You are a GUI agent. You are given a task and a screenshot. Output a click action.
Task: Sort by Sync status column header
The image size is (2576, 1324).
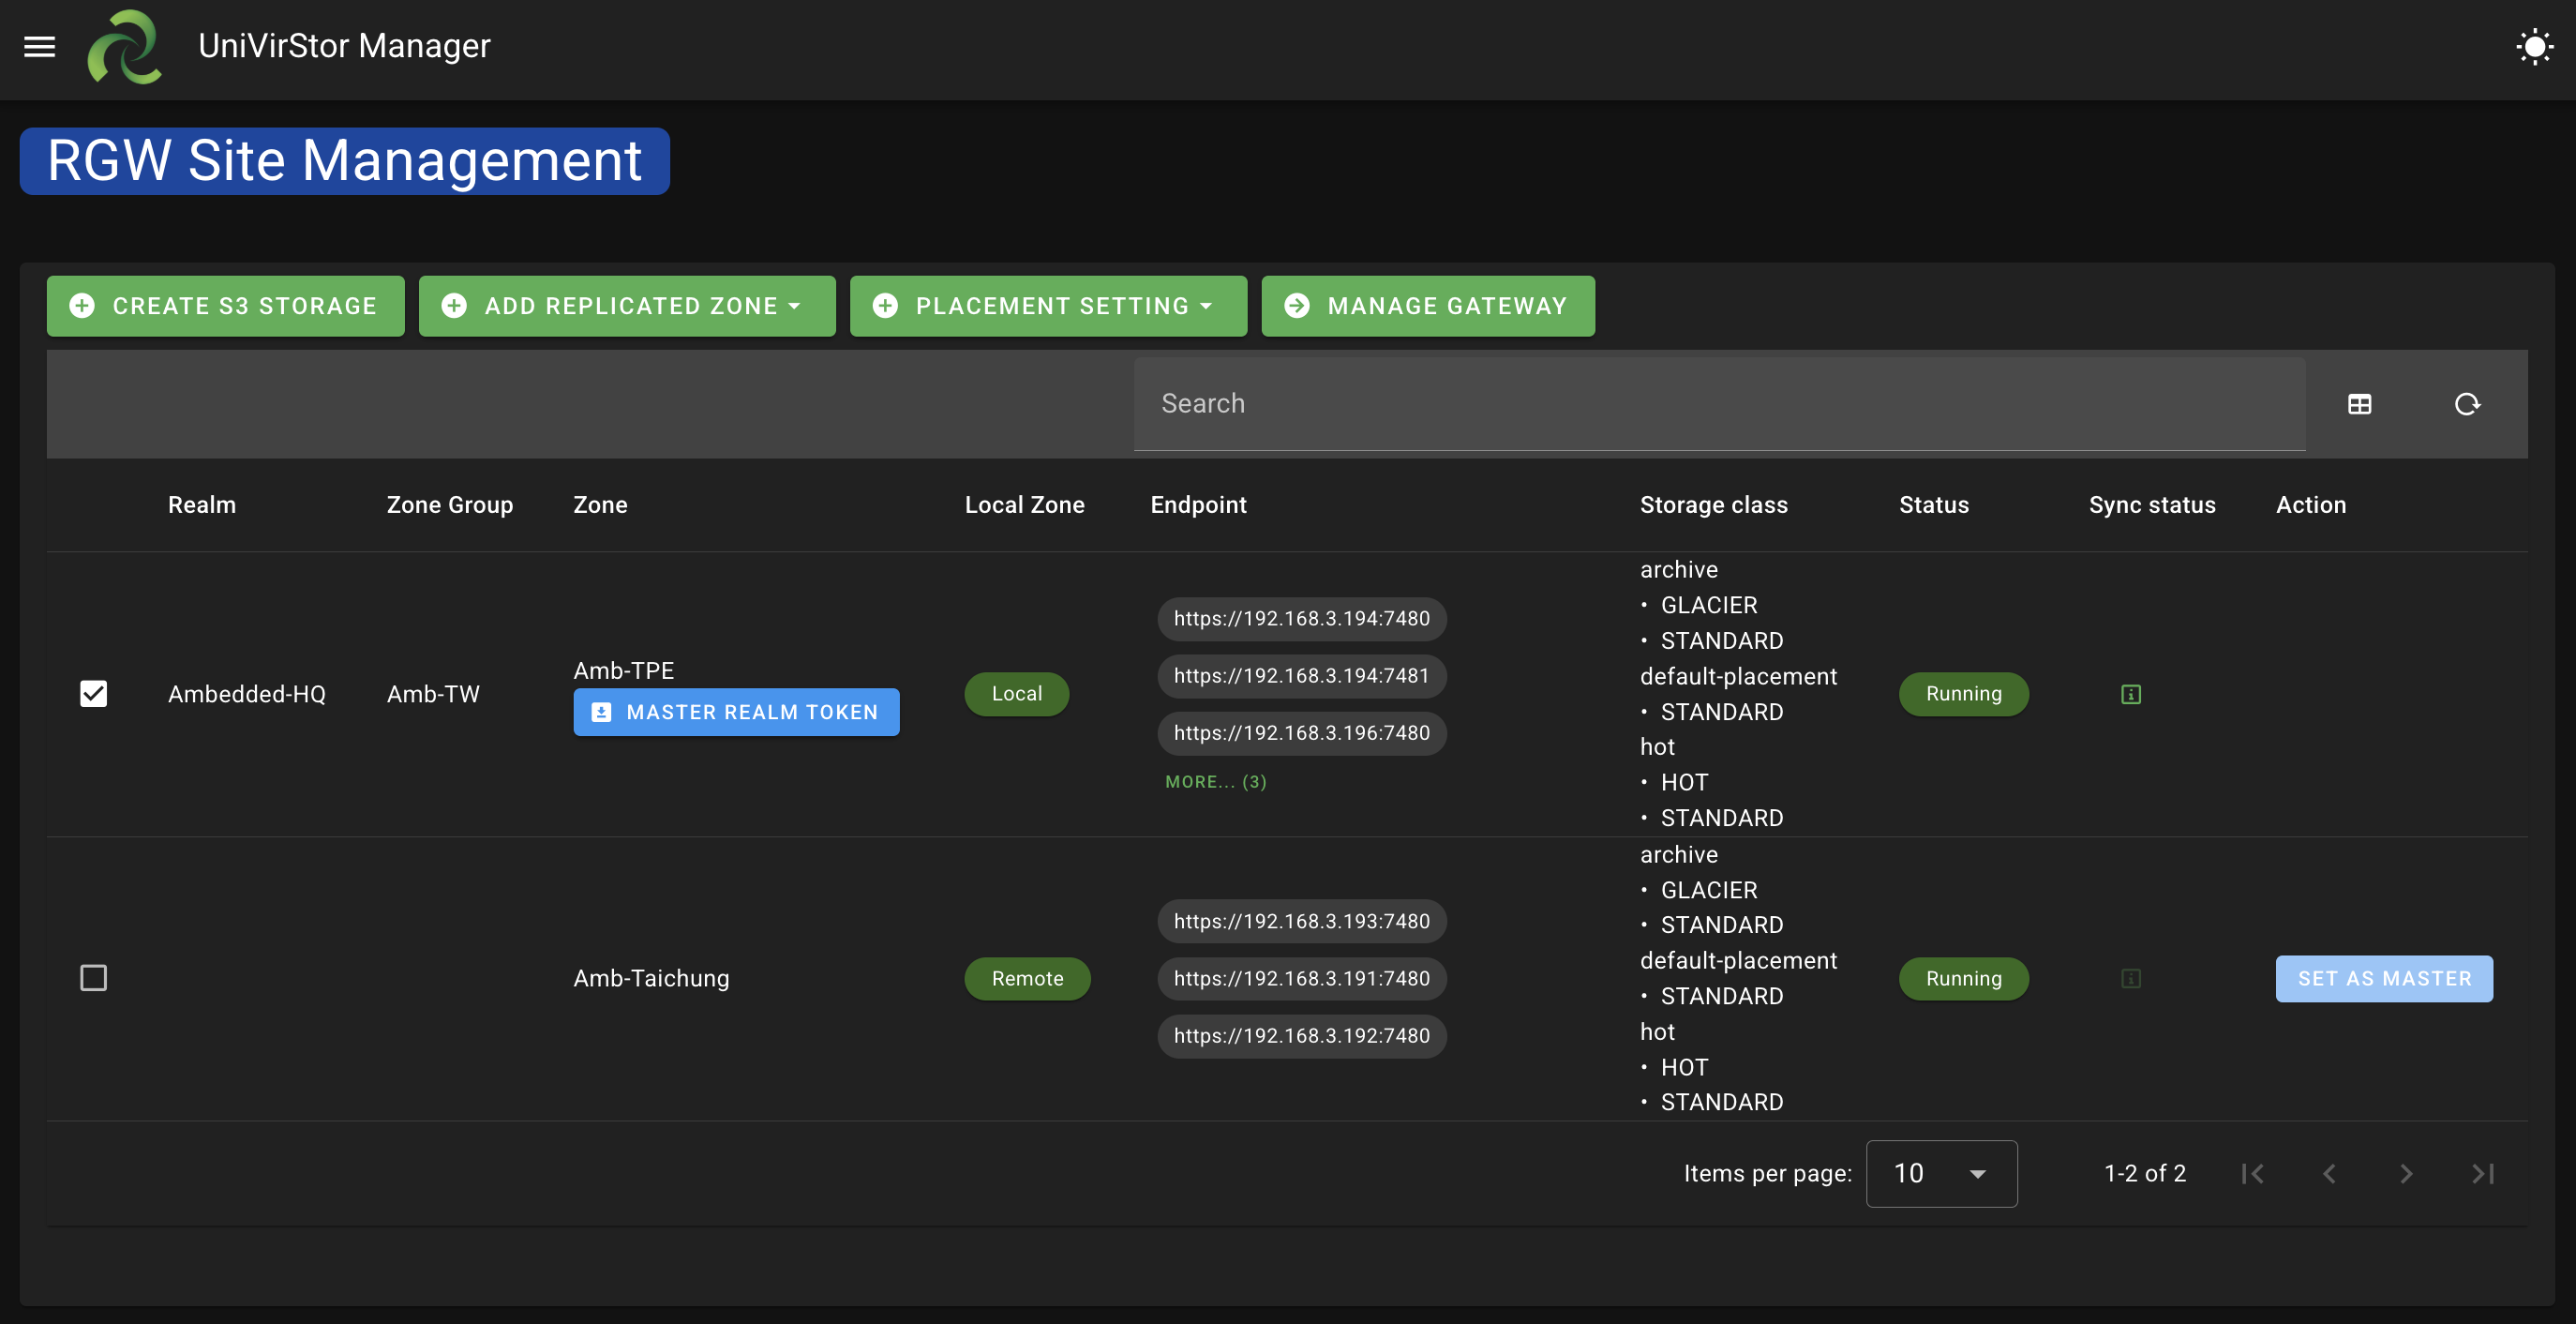[x=2151, y=505]
